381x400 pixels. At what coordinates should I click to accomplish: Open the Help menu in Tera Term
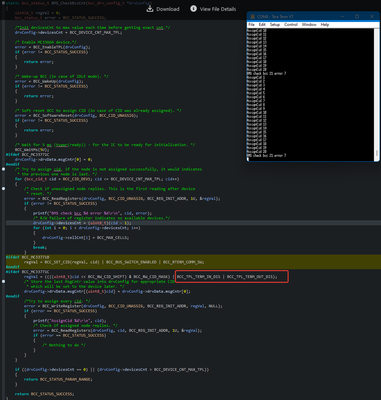(325, 25)
